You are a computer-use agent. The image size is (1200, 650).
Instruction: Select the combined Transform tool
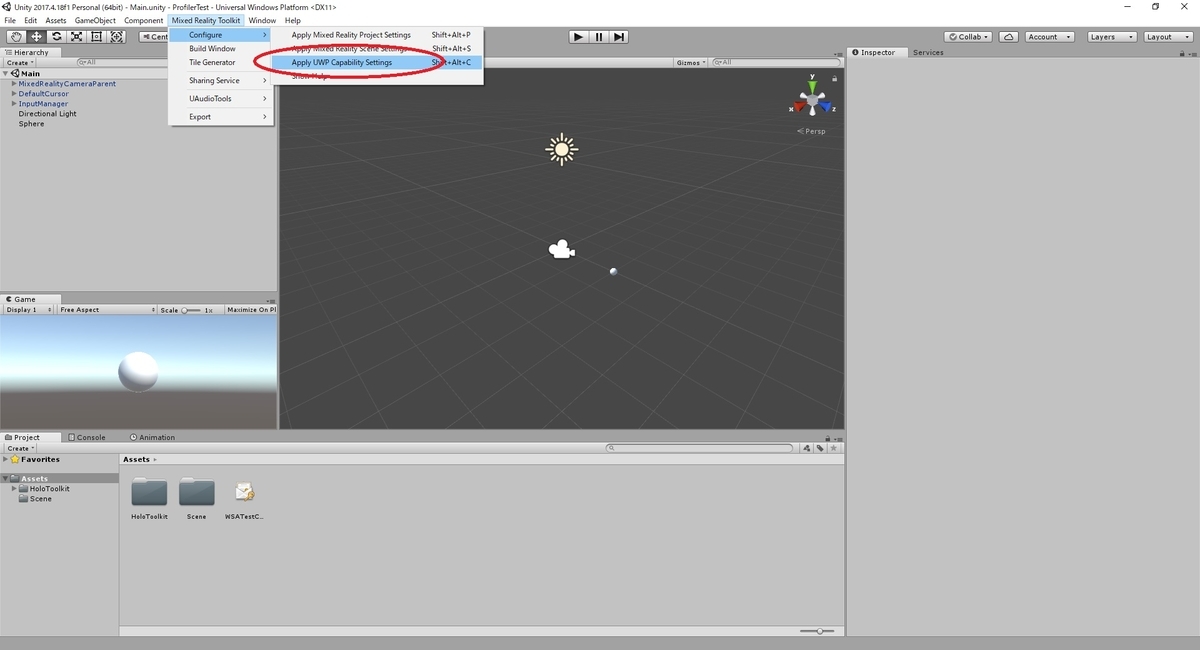117,37
